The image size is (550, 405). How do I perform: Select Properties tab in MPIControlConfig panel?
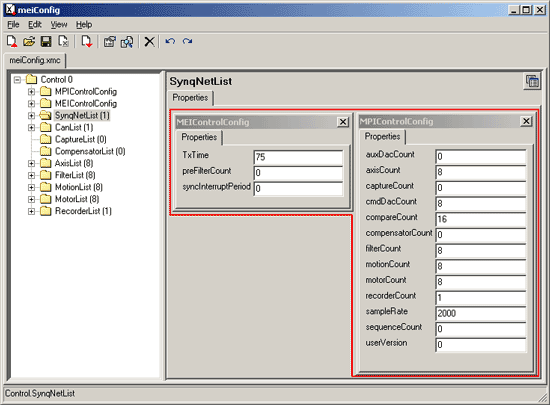click(382, 136)
